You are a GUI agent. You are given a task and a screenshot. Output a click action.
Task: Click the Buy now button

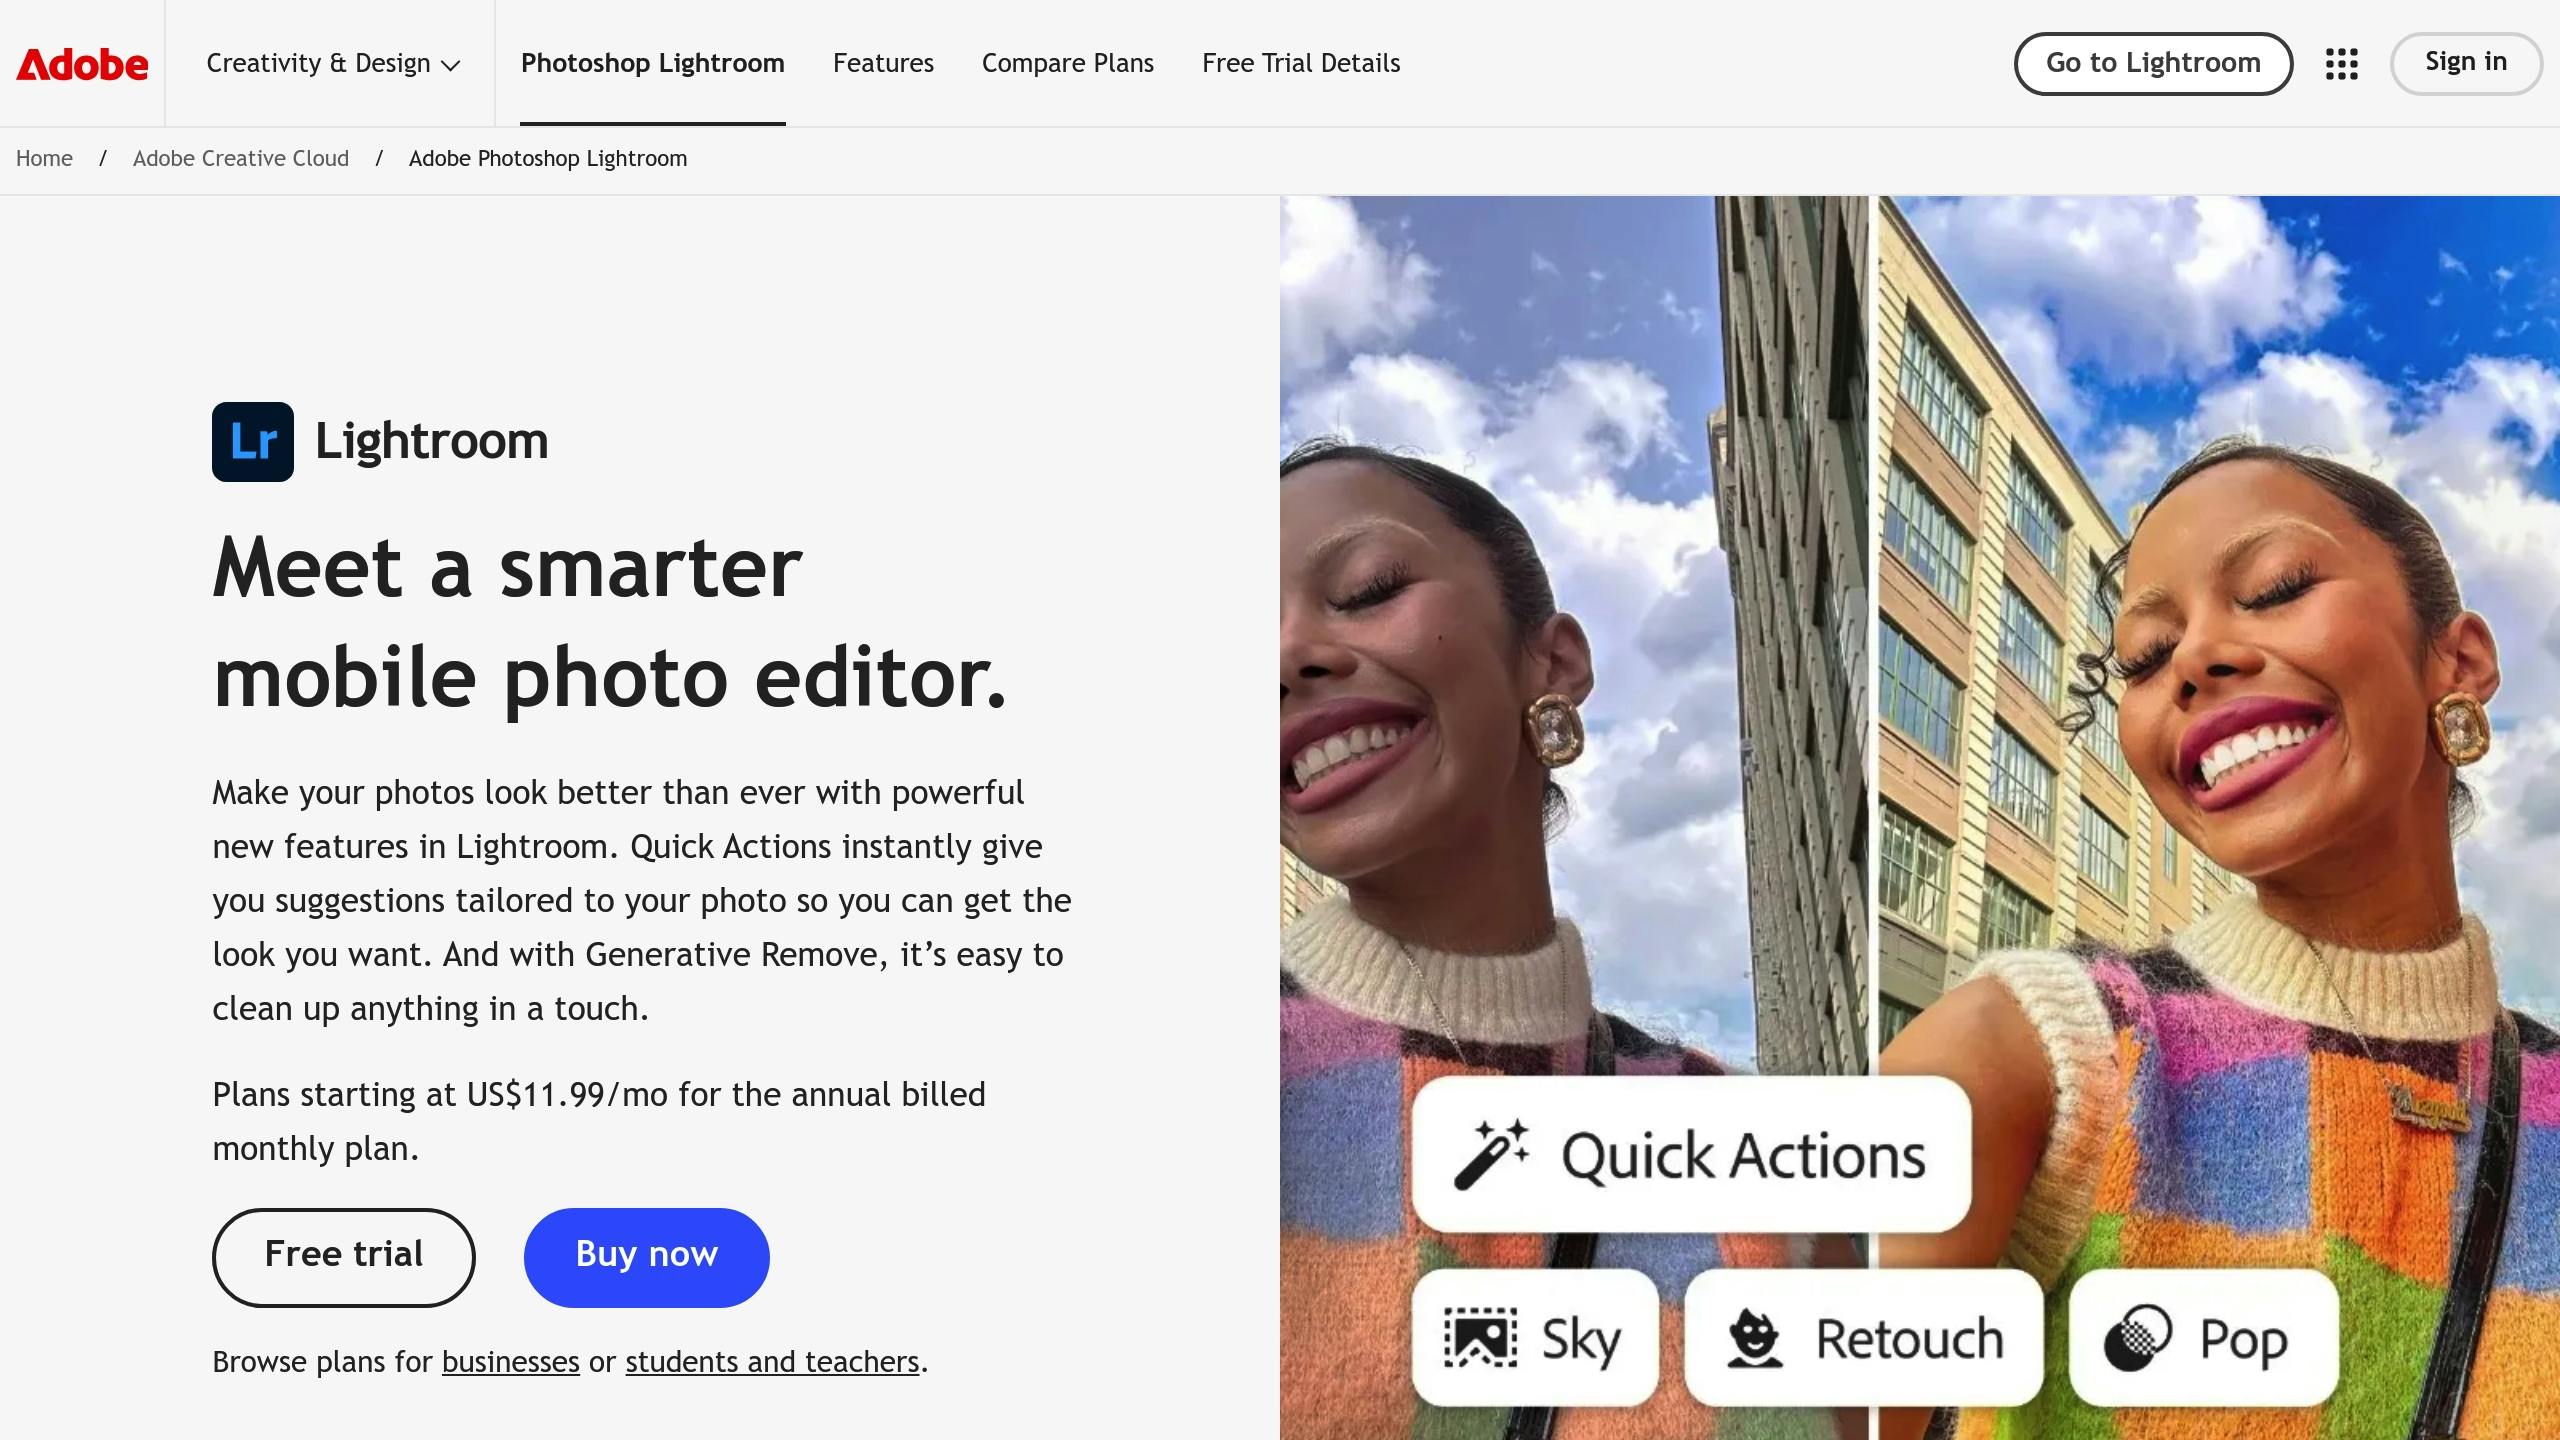coord(647,1257)
